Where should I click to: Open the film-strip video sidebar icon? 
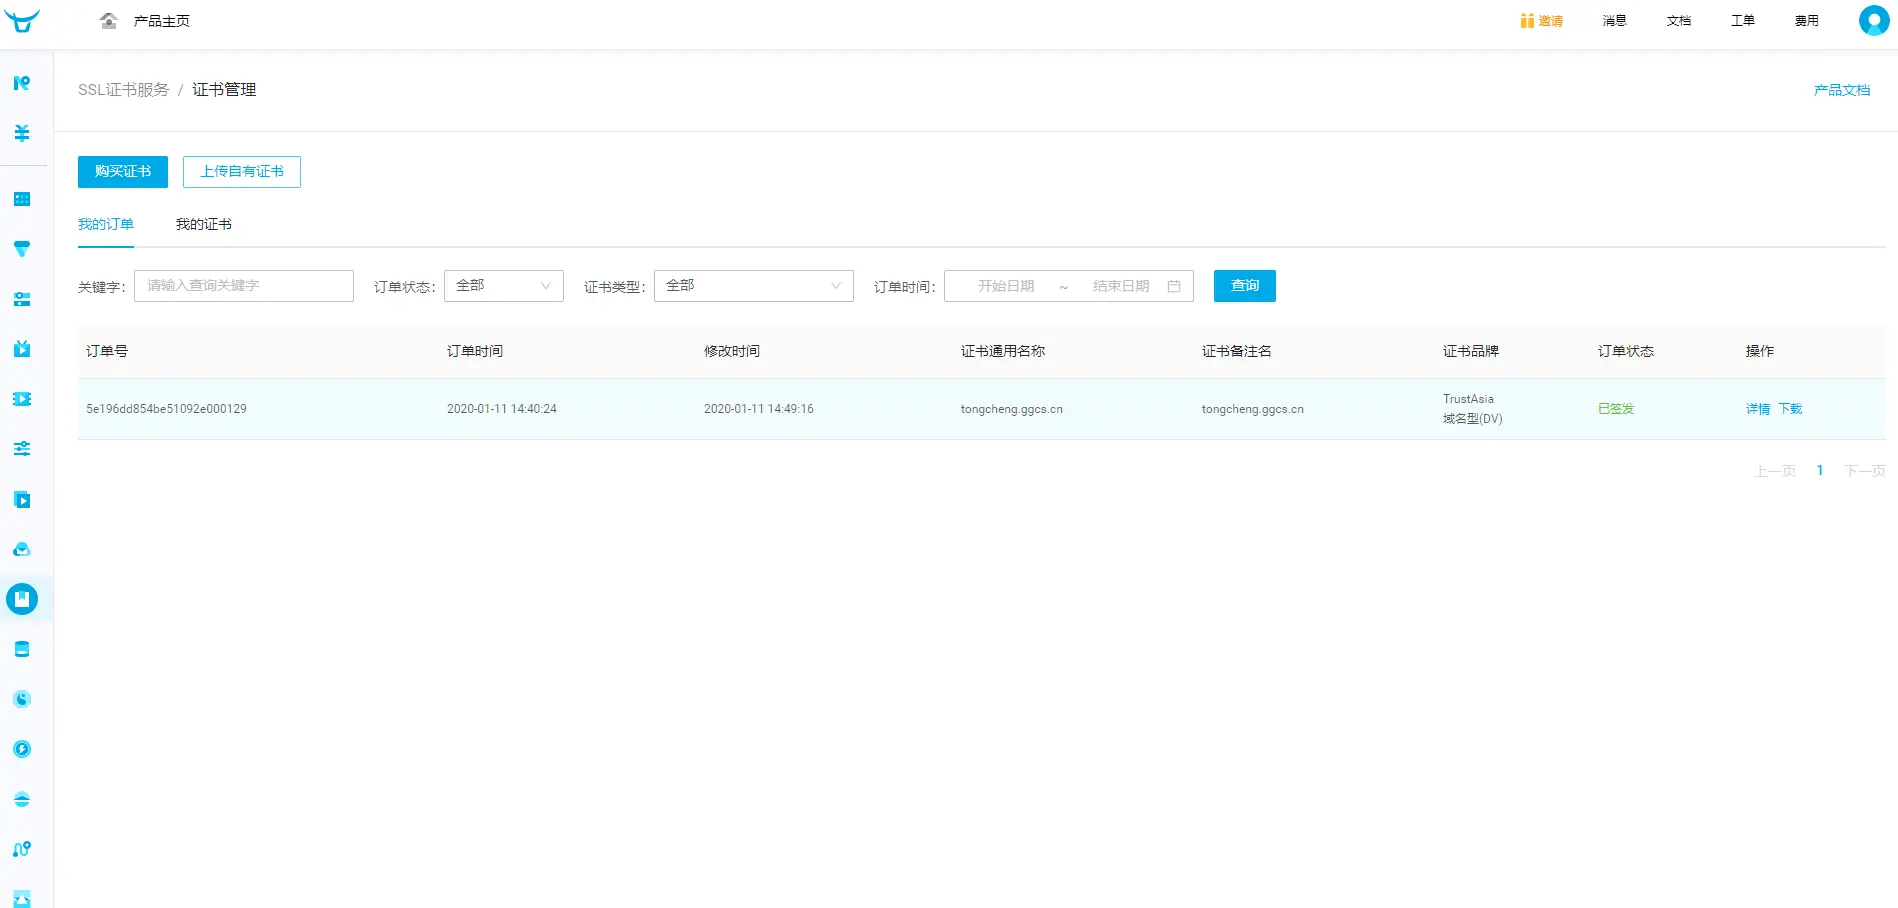click(22, 399)
